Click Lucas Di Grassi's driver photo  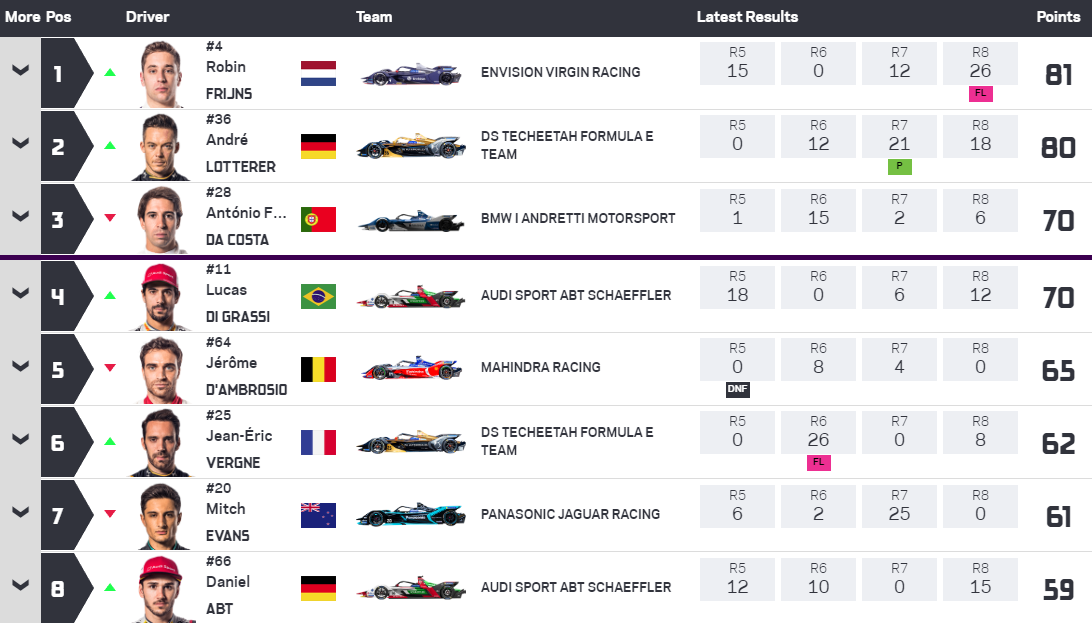[162, 296]
